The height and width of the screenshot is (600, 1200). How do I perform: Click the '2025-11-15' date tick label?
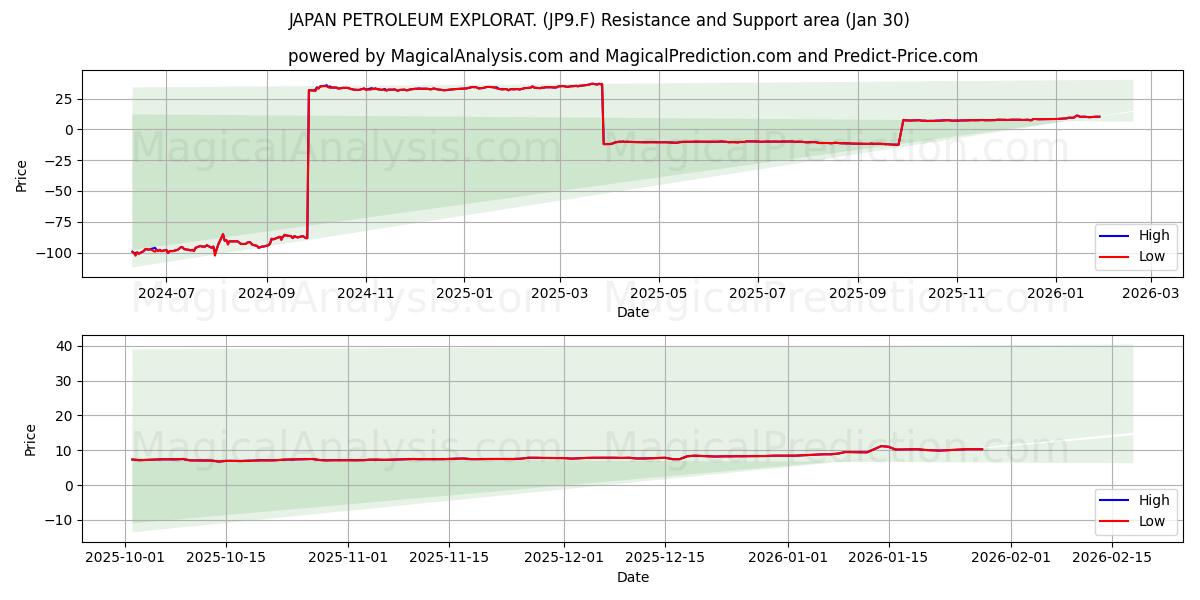[449, 559]
